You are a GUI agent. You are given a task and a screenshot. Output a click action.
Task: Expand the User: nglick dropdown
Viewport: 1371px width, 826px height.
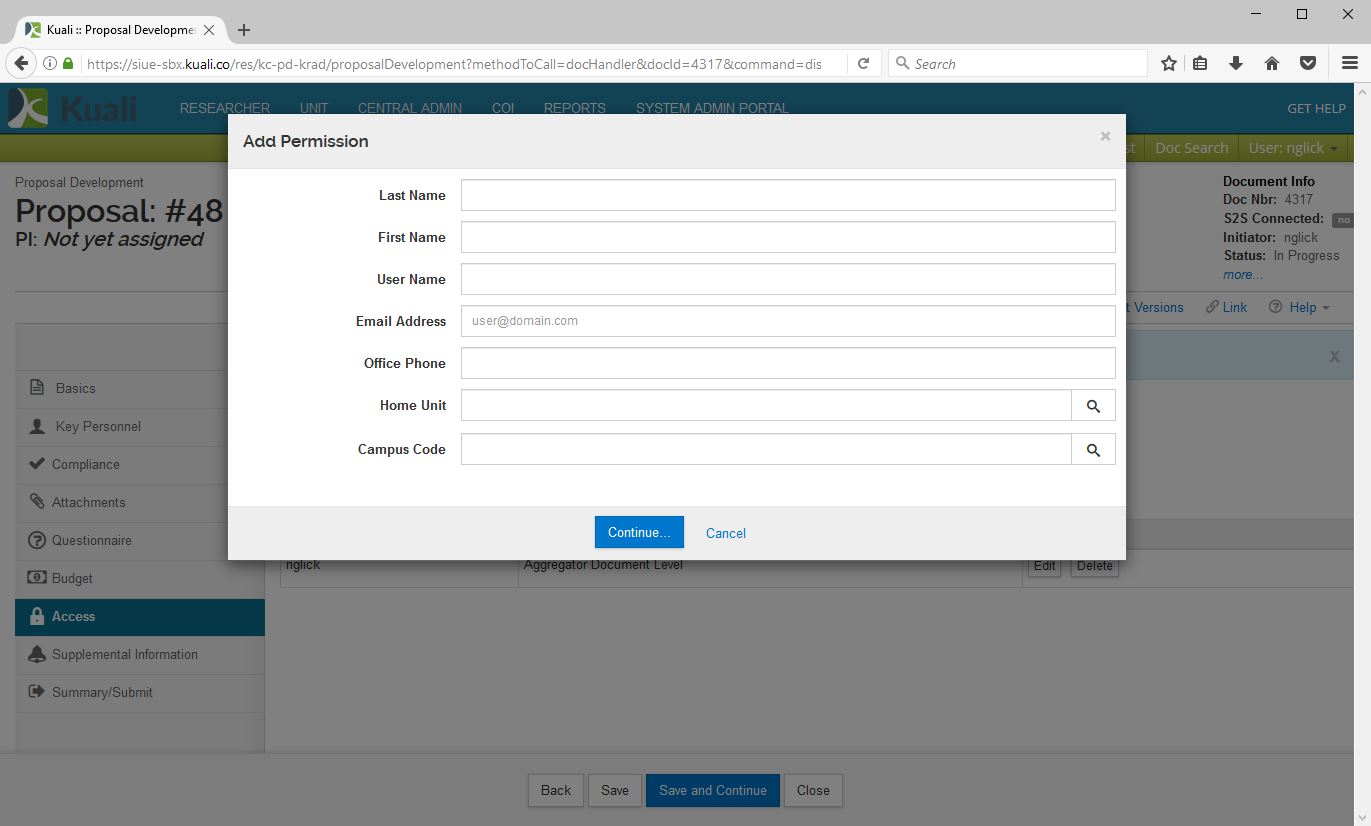coord(1292,148)
